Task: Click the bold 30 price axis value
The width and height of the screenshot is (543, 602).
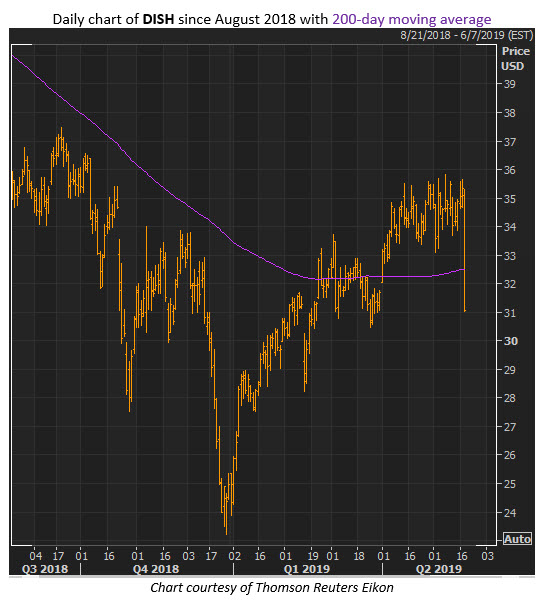Action: point(510,341)
